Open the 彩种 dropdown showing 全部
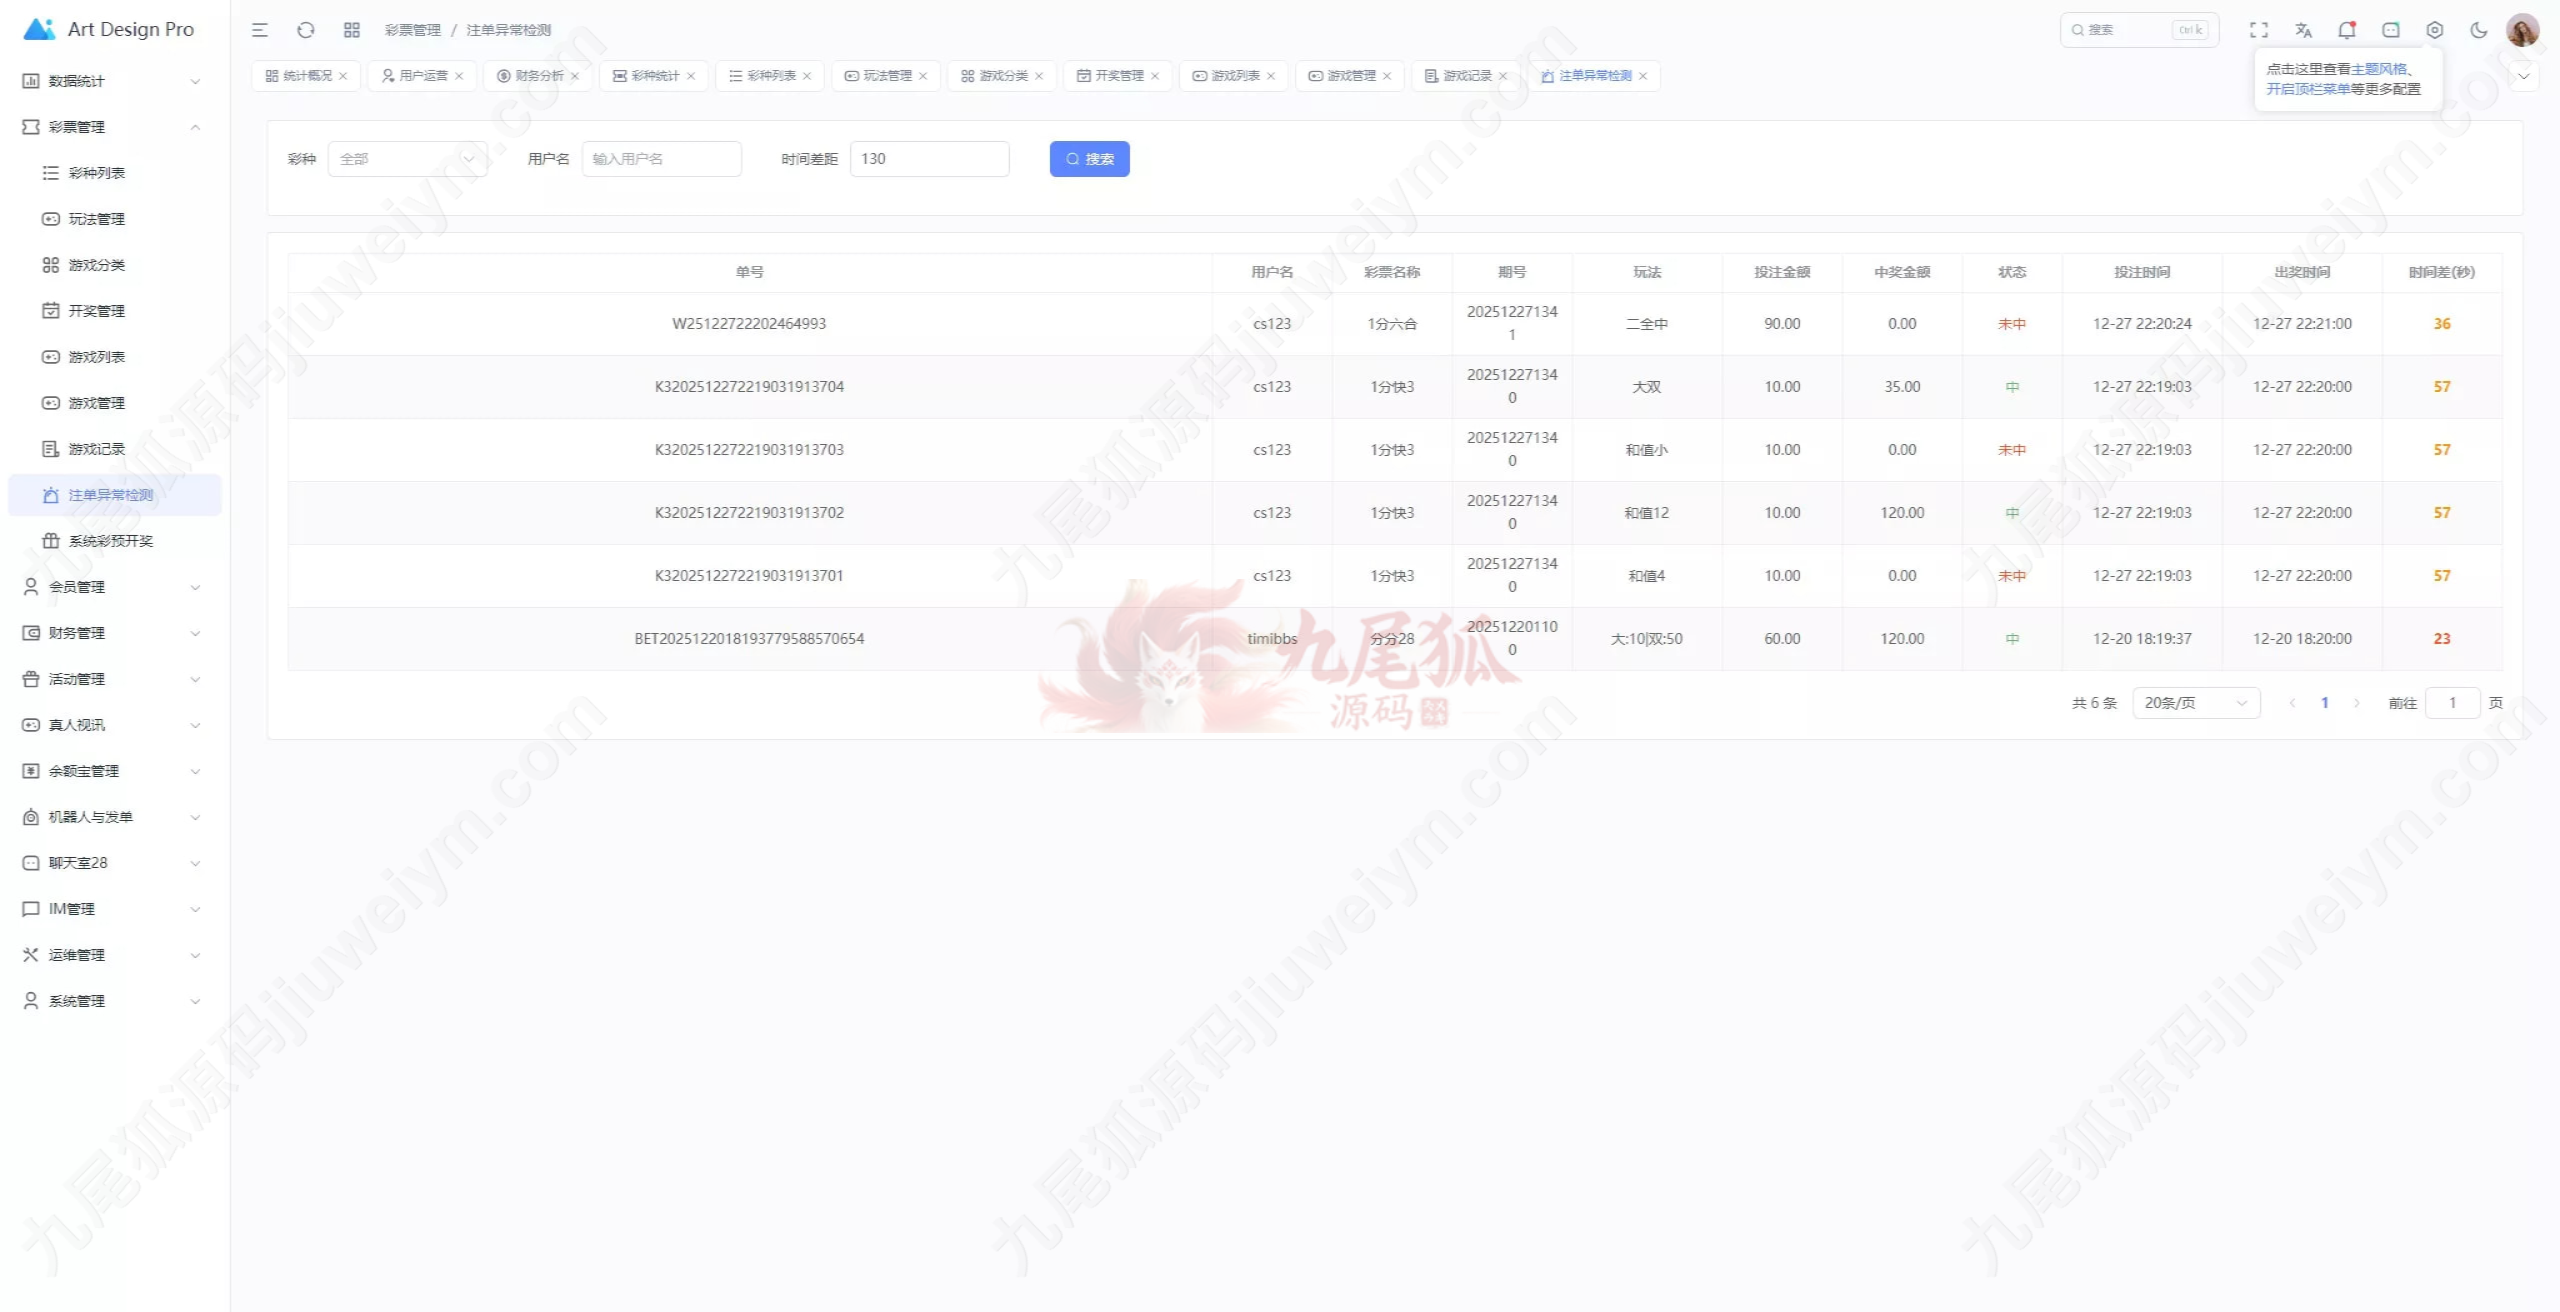 coord(407,159)
